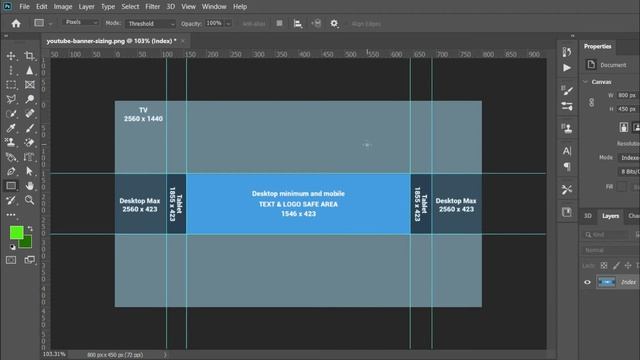Toggle lock image pixels brush icon
This screenshot has height=360, width=640.
pyautogui.click(x=616, y=266)
